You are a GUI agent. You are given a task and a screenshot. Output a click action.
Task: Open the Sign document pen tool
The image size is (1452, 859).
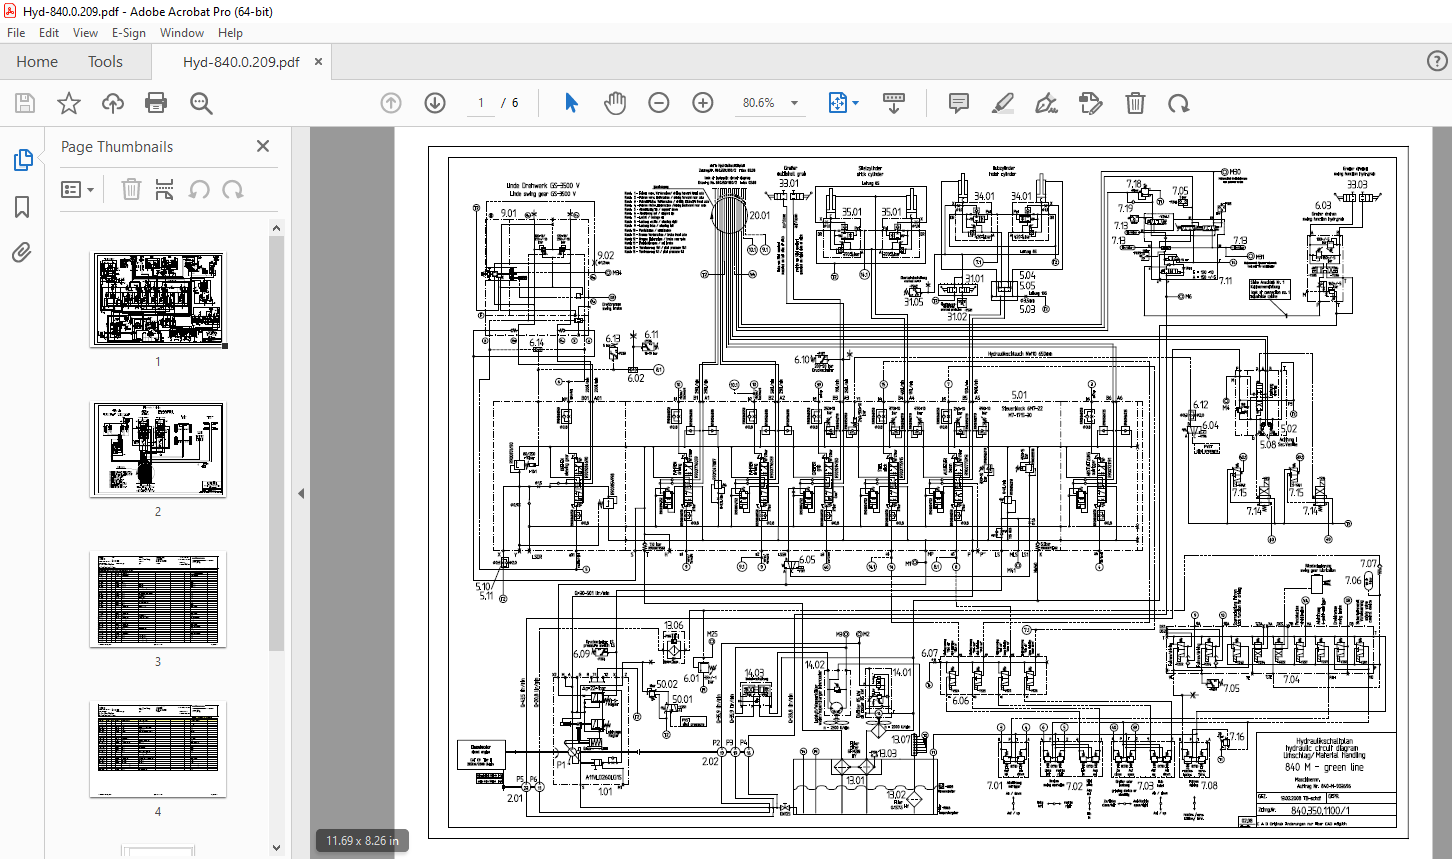click(x=1046, y=103)
